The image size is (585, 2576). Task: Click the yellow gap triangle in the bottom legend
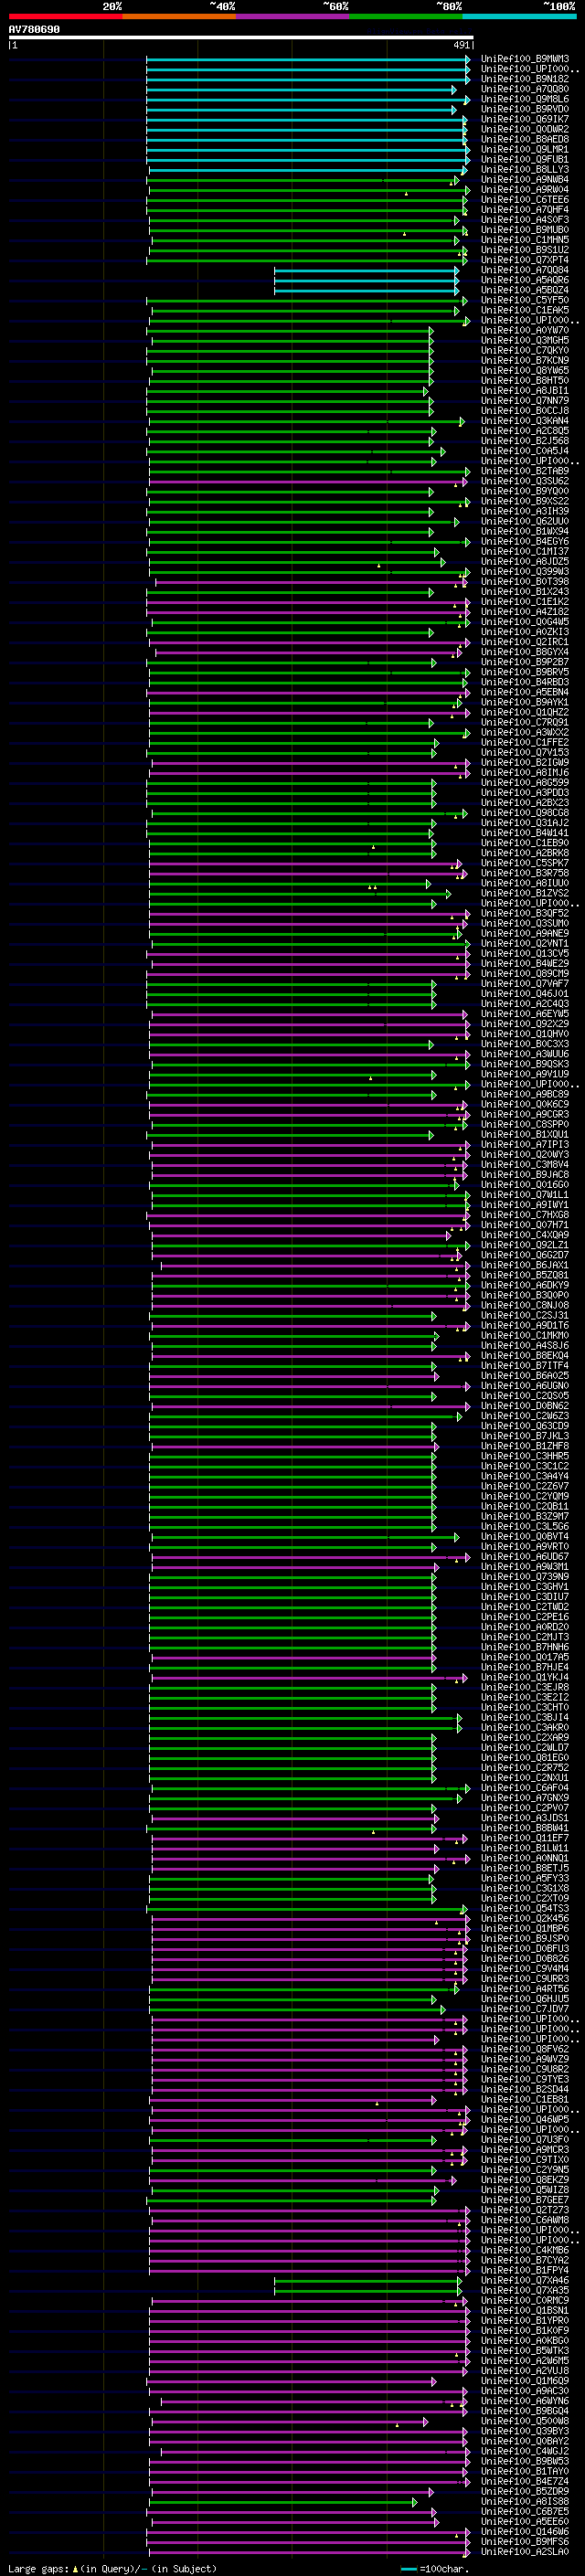coord(75,2569)
